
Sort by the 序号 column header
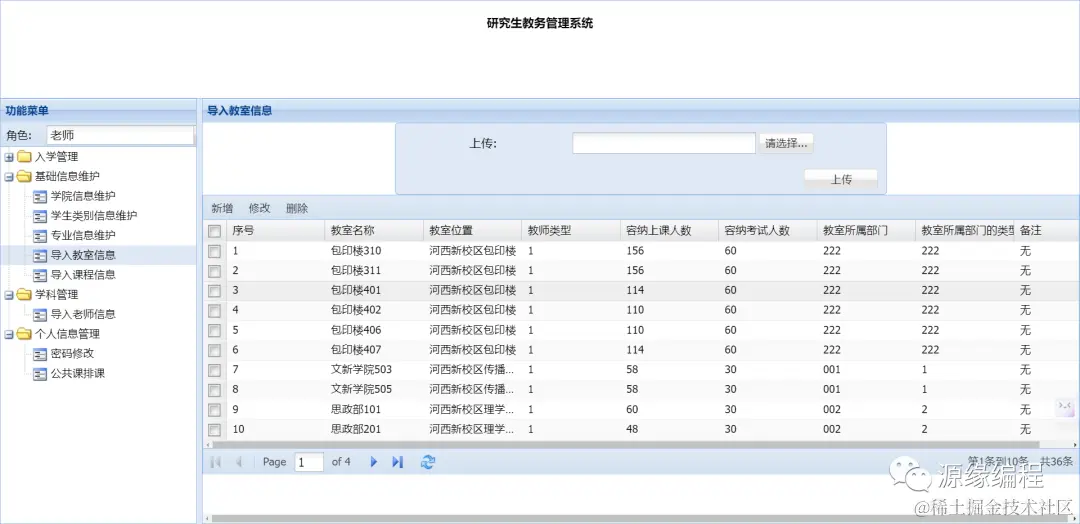[x=276, y=231]
